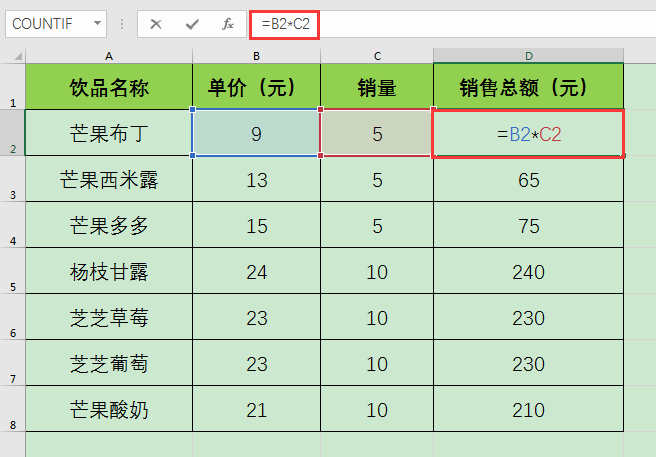The image size is (656, 457).
Task: Select column D header
Action: [529, 56]
